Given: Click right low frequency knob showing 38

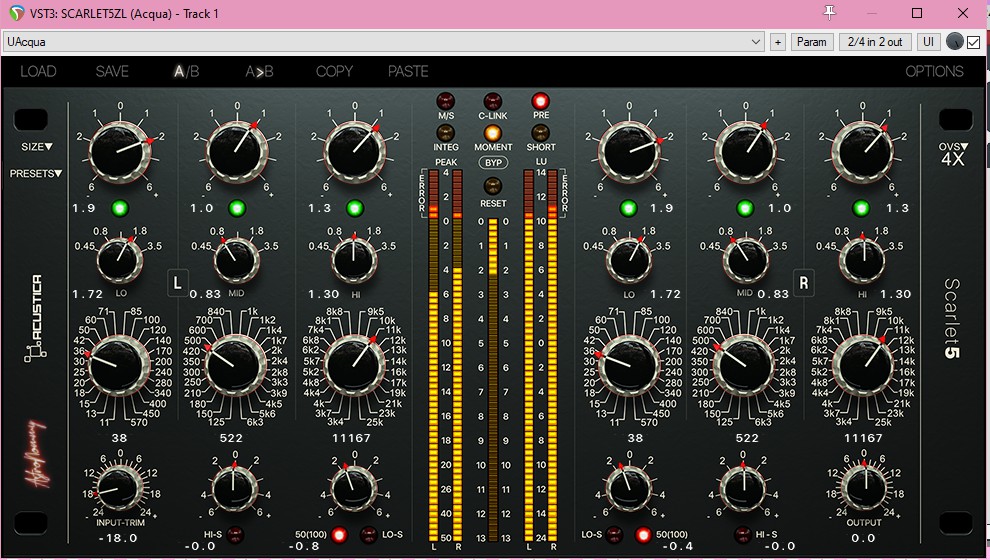Looking at the screenshot, I should point(628,366).
